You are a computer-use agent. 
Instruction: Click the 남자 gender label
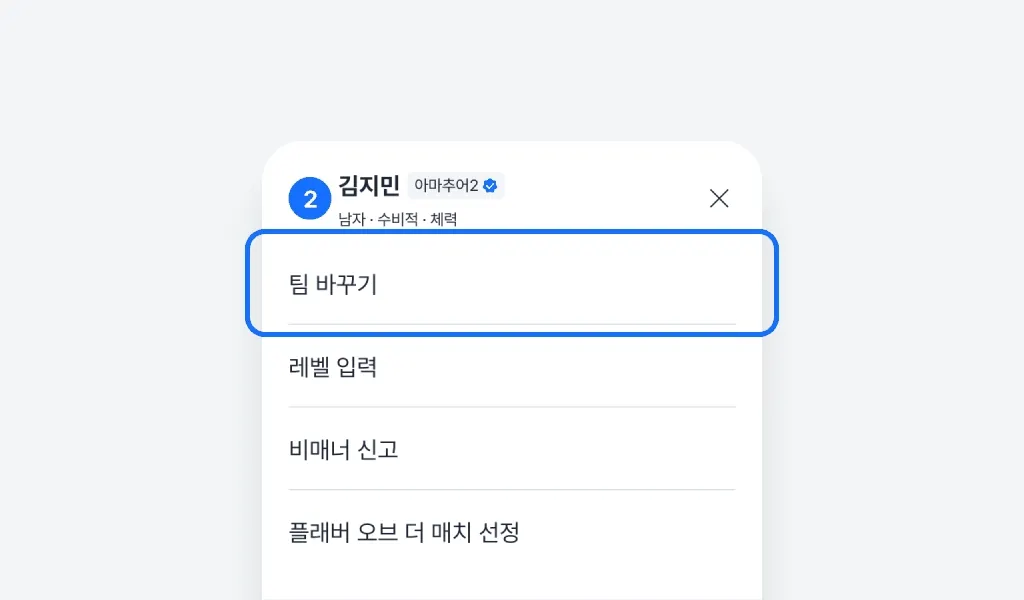coord(351,218)
